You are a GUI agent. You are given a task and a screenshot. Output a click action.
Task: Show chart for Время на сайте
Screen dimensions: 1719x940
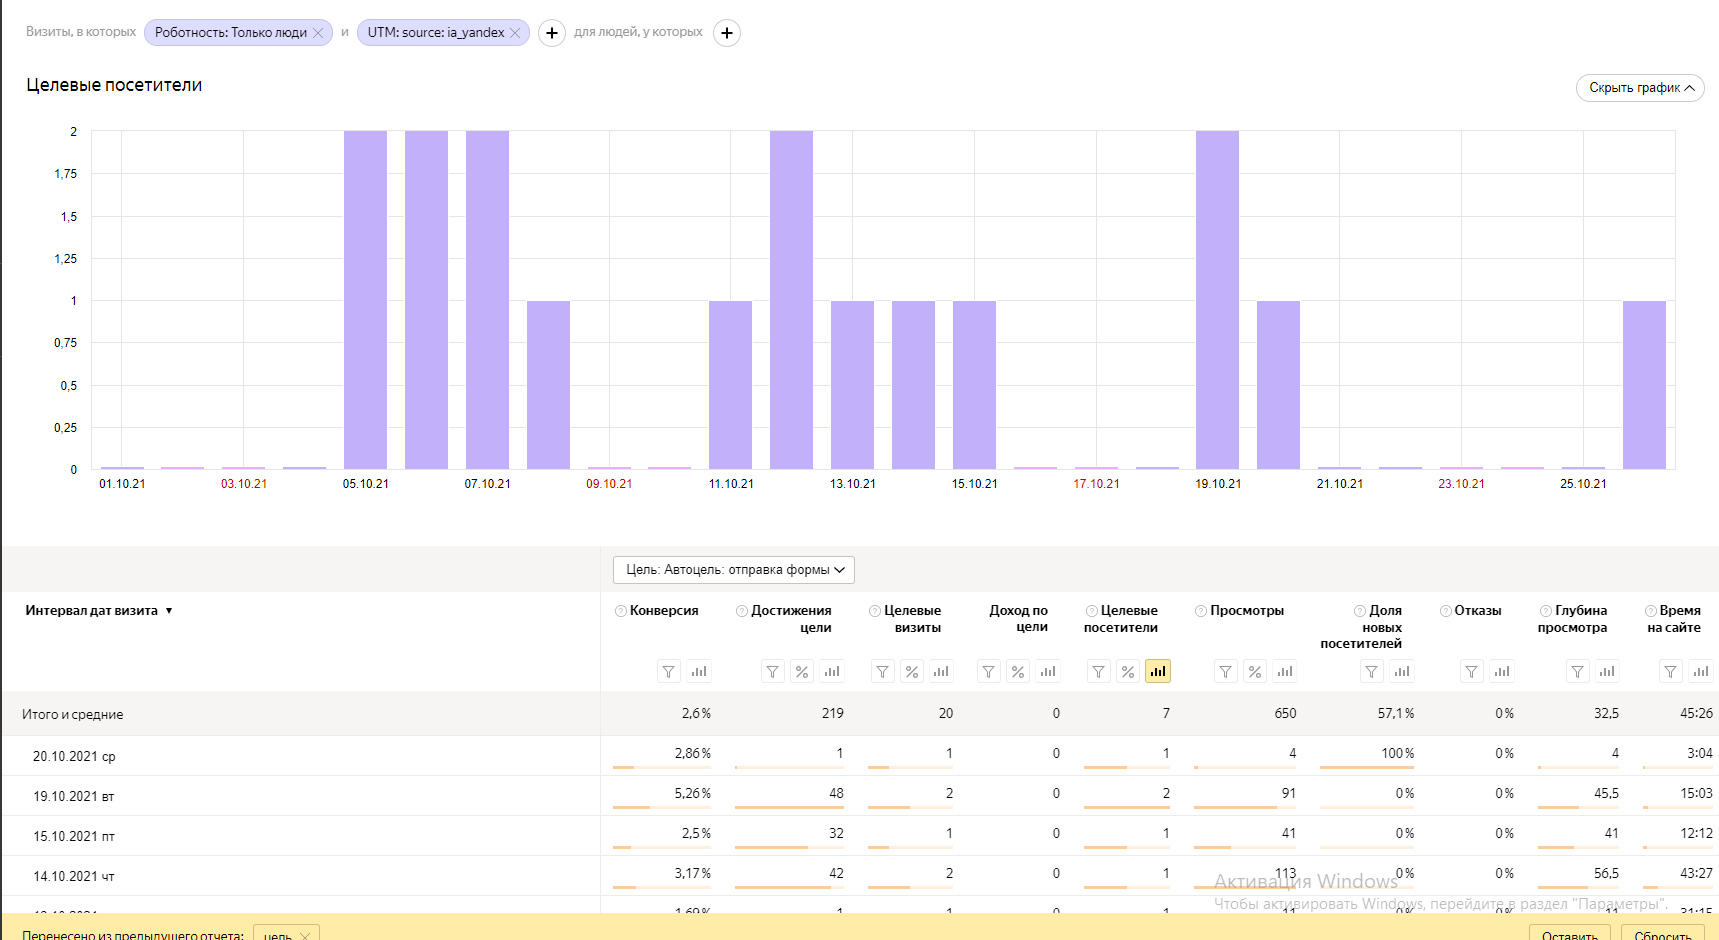[1701, 672]
